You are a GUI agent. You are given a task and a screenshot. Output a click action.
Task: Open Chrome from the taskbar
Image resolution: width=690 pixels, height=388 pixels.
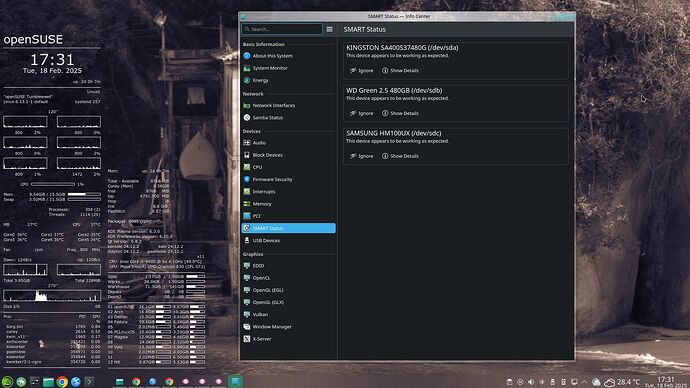coord(62,381)
